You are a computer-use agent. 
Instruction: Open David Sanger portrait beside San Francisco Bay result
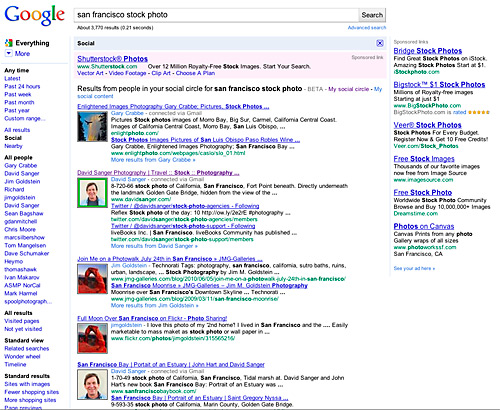92,385
